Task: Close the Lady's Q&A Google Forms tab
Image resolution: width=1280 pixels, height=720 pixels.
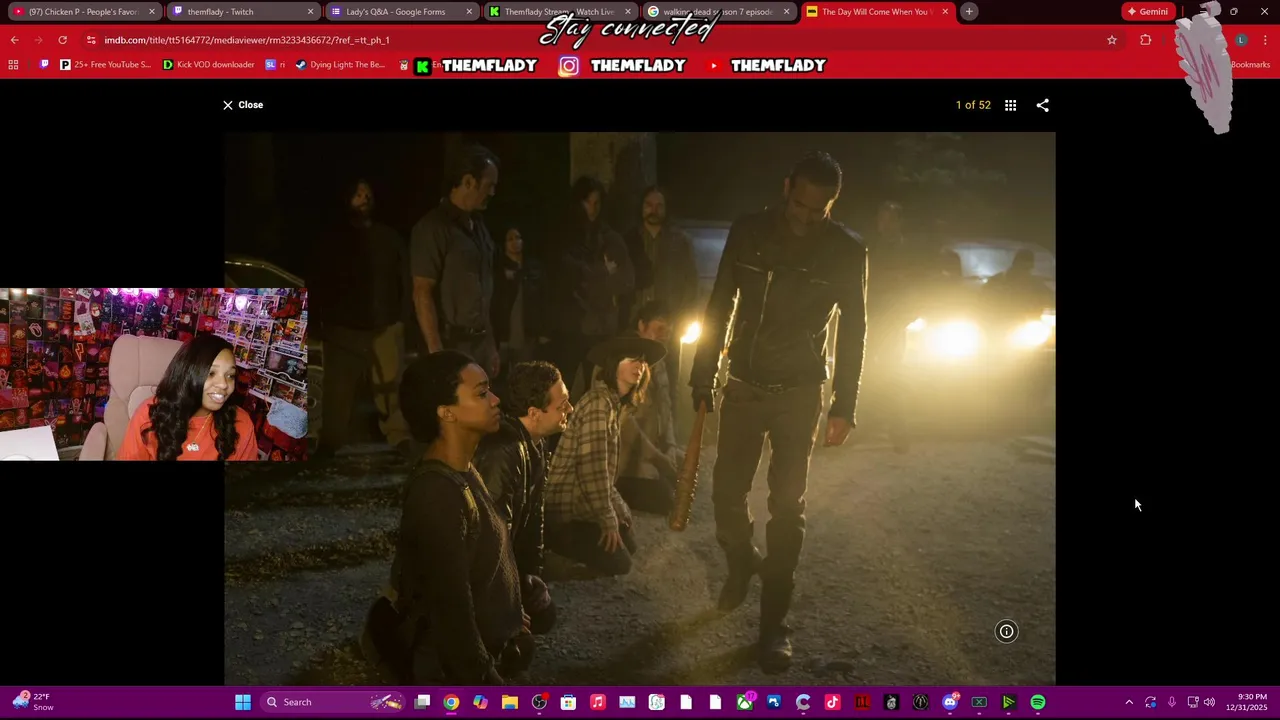Action: [469, 12]
